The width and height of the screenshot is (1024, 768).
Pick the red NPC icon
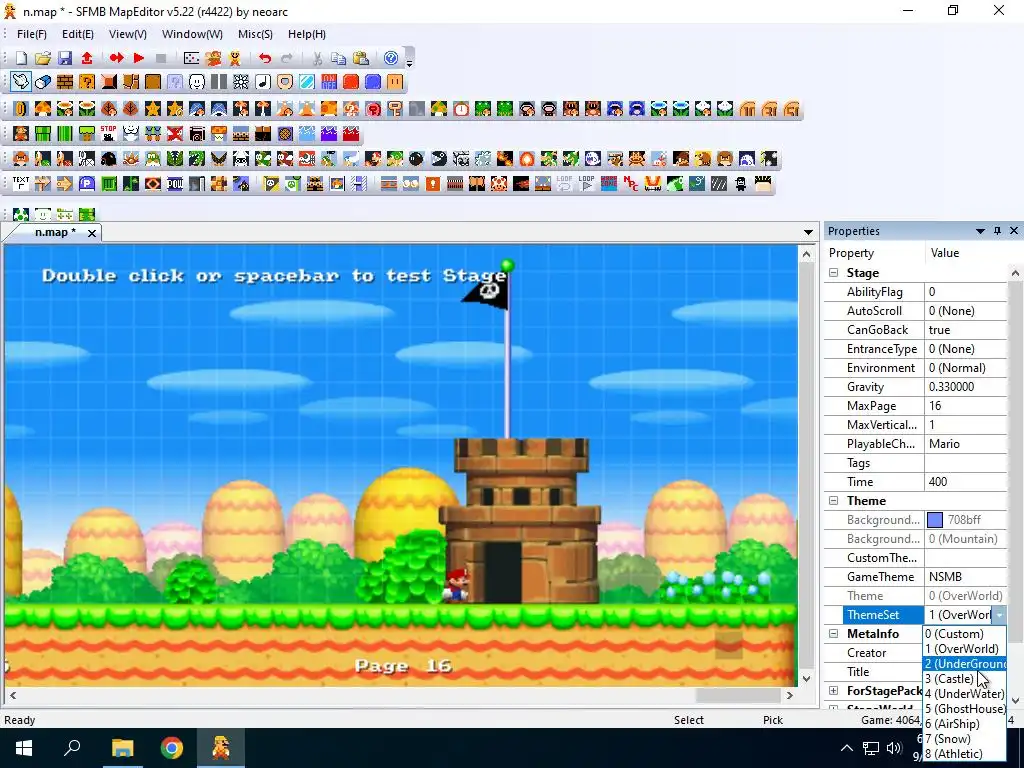[631, 184]
